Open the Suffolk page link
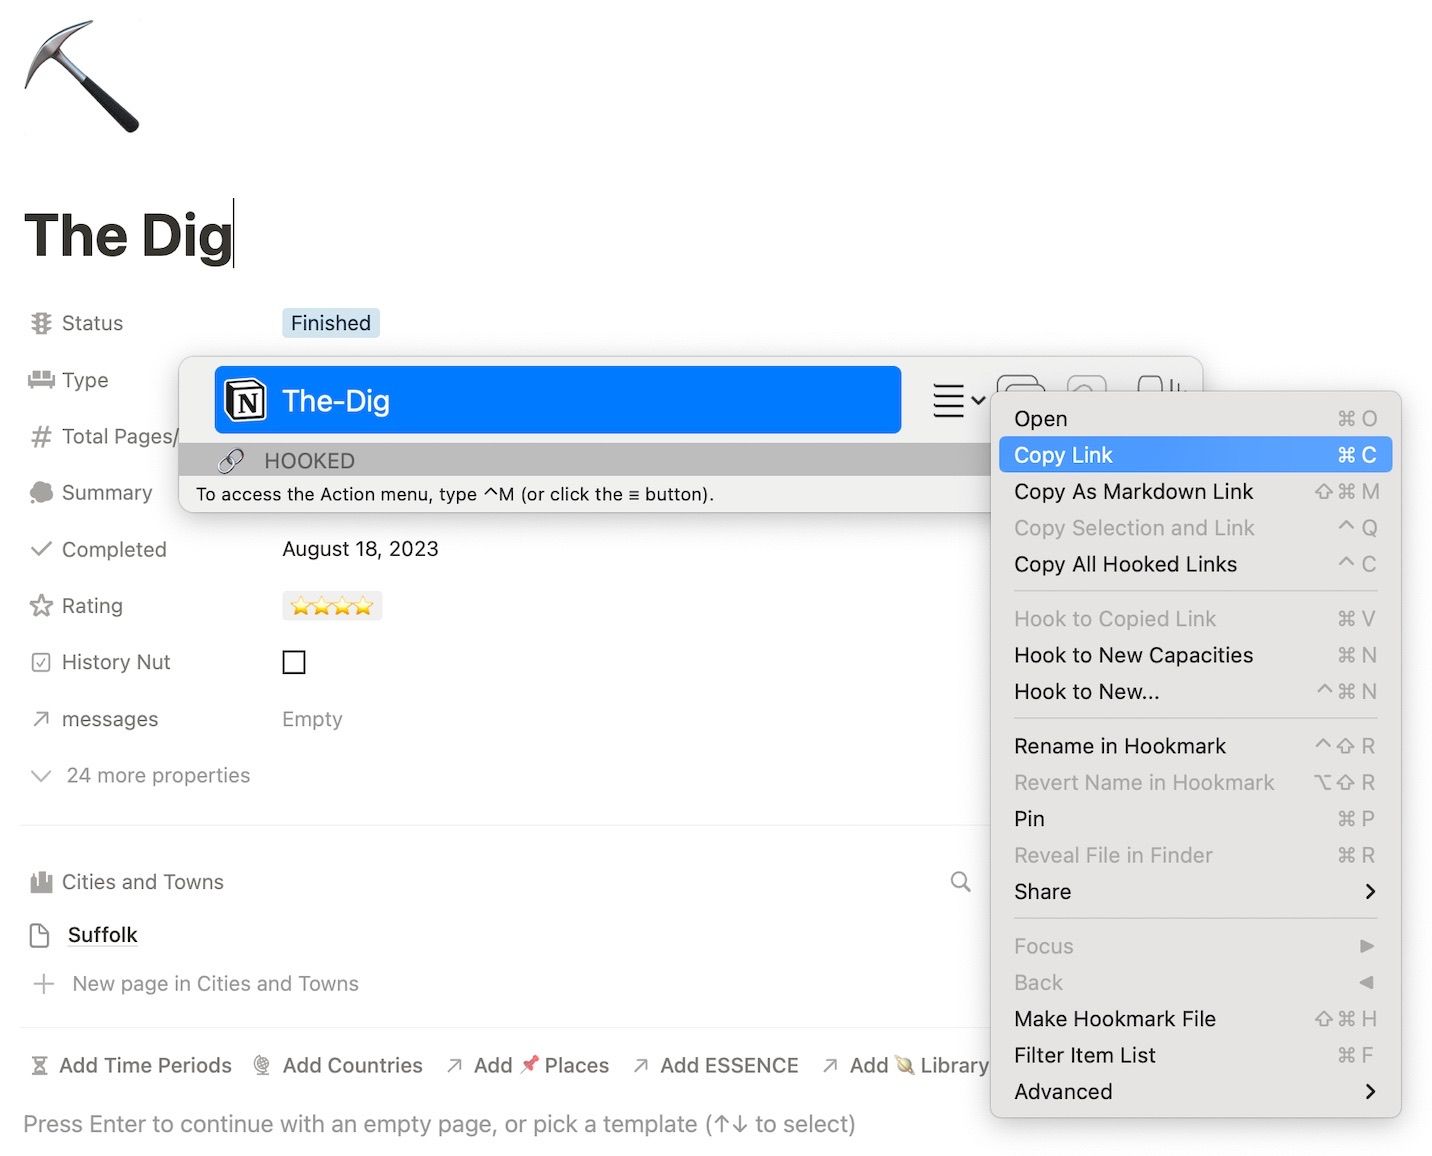The image size is (1432, 1156). (x=102, y=935)
